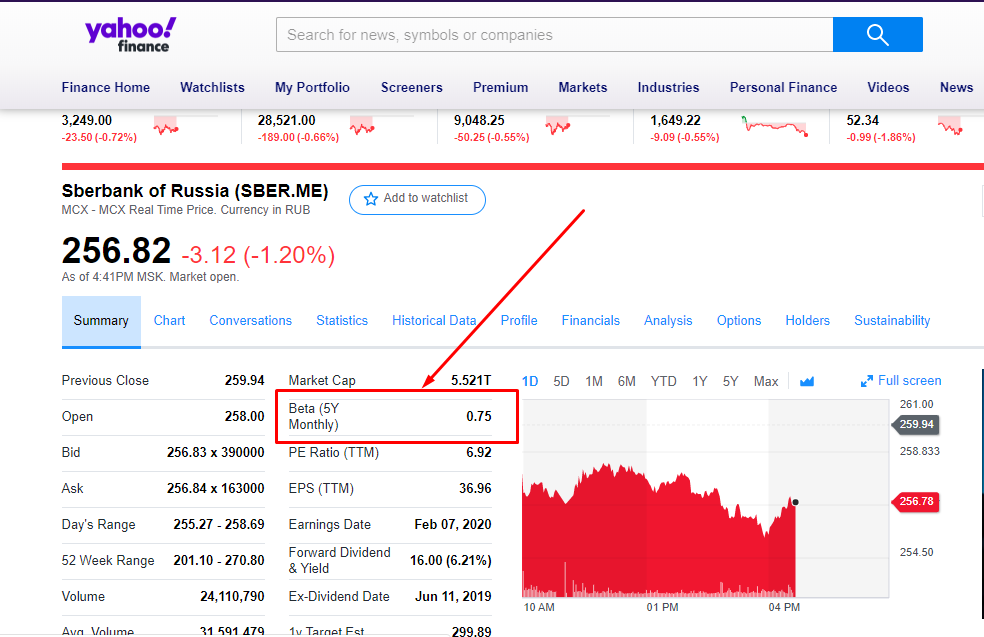Select the 6M chart range
Screen dimensions: 984x637
[626, 382]
